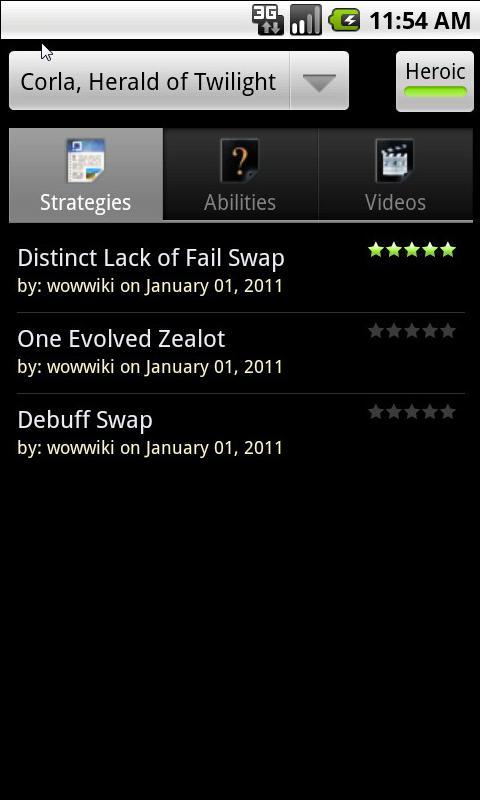Open the Corla, Herald of Twilight selector
The image size is (480, 800).
pos(179,81)
